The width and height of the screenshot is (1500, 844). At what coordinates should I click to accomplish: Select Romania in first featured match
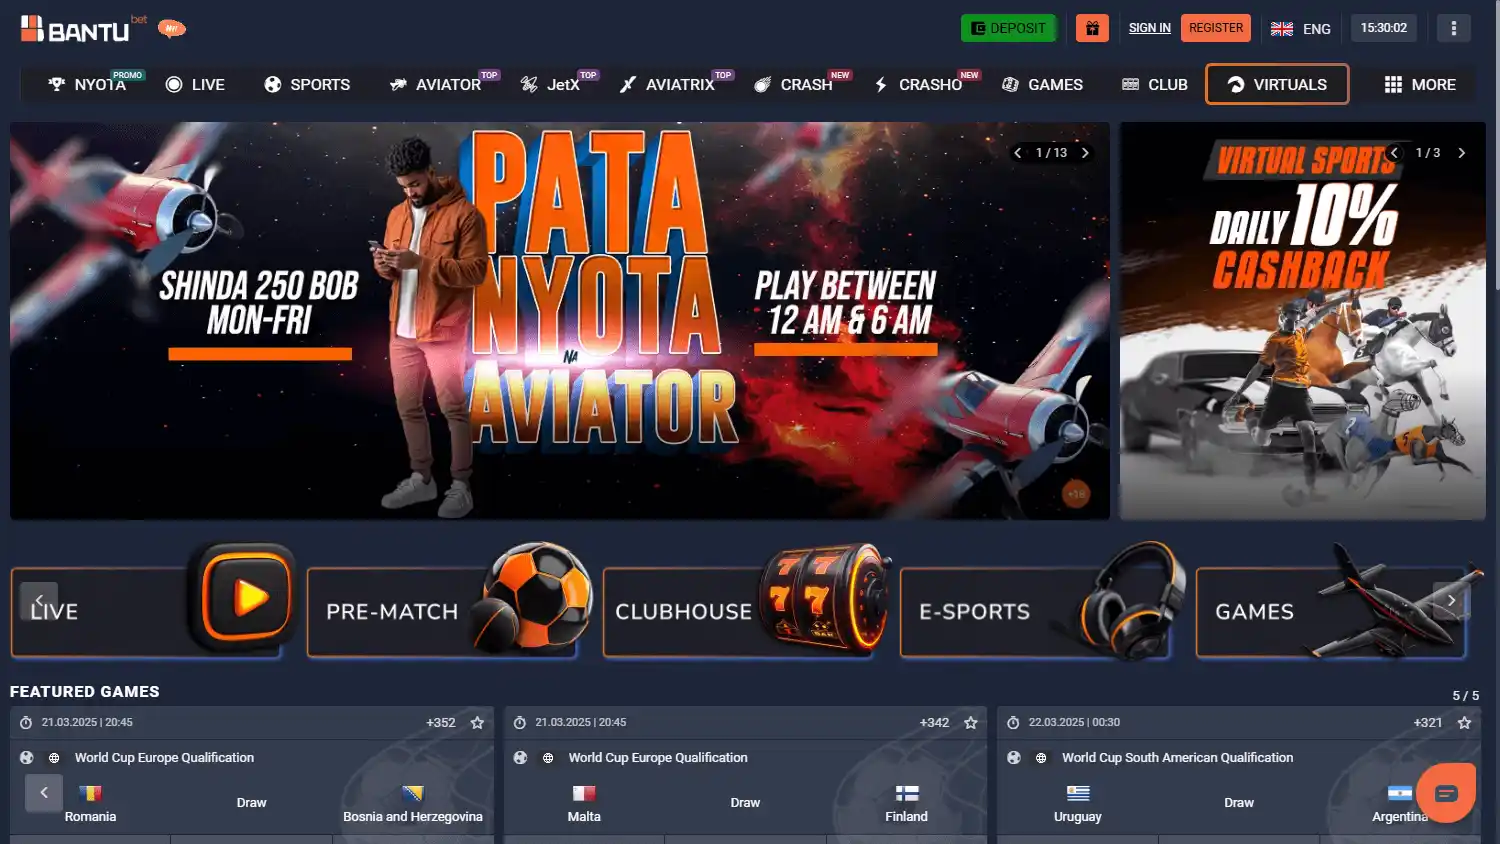[x=90, y=803]
